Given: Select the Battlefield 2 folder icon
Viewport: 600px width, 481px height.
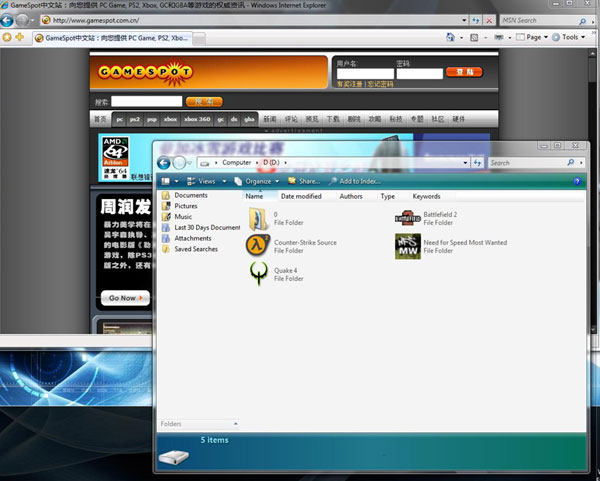Looking at the screenshot, I should (408, 218).
